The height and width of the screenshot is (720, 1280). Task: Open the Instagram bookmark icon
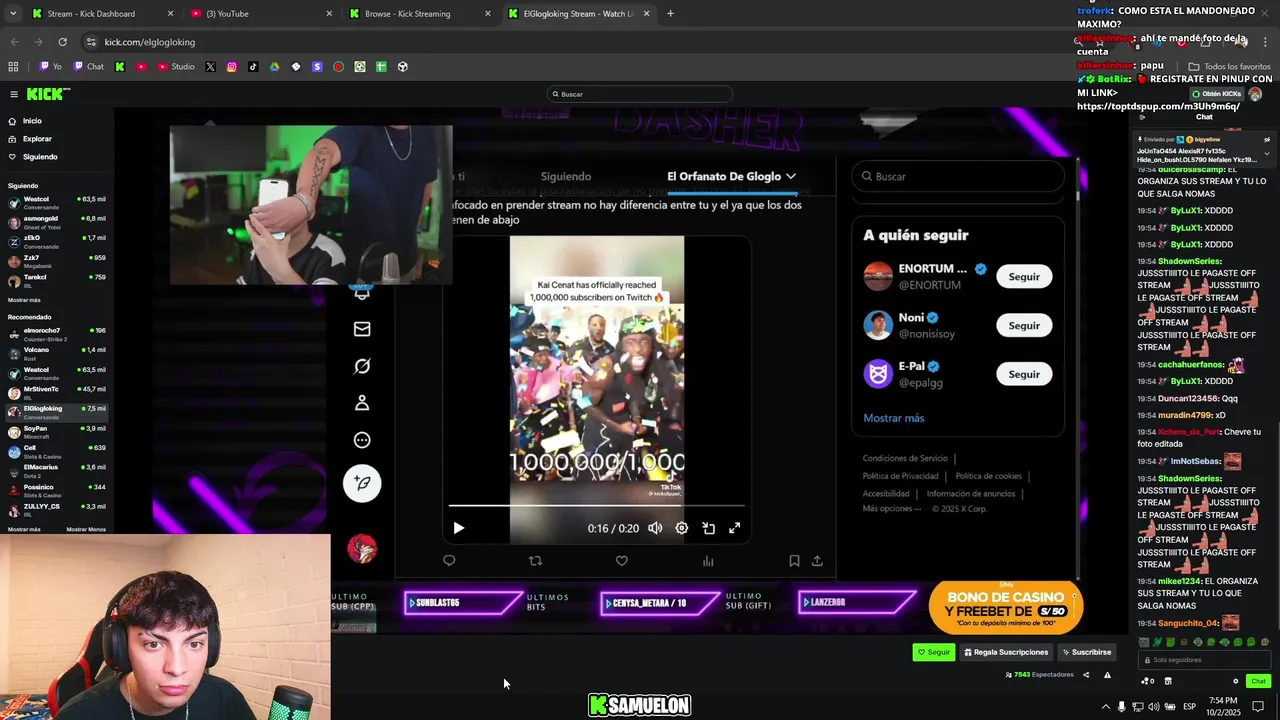(231, 67)
